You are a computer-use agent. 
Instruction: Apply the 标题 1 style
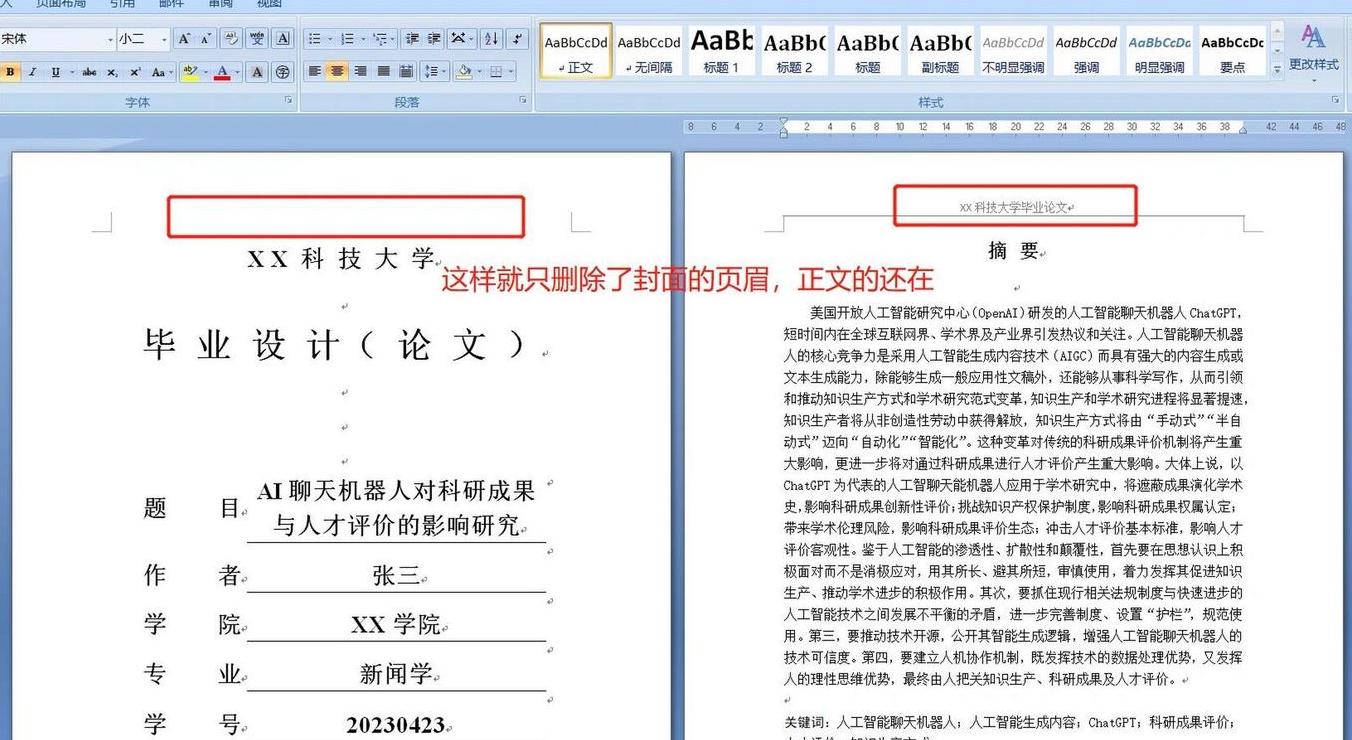[722, 51]
